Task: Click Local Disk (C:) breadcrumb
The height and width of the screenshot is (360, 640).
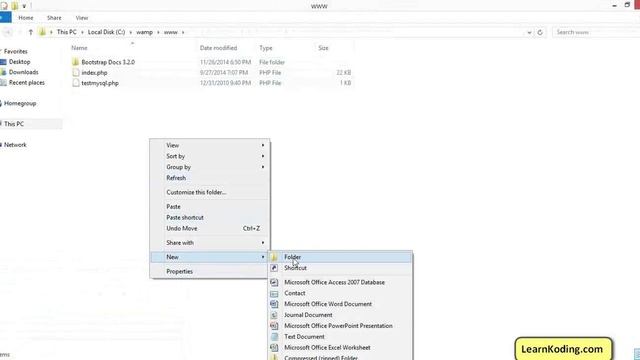Action: (106, 32)
